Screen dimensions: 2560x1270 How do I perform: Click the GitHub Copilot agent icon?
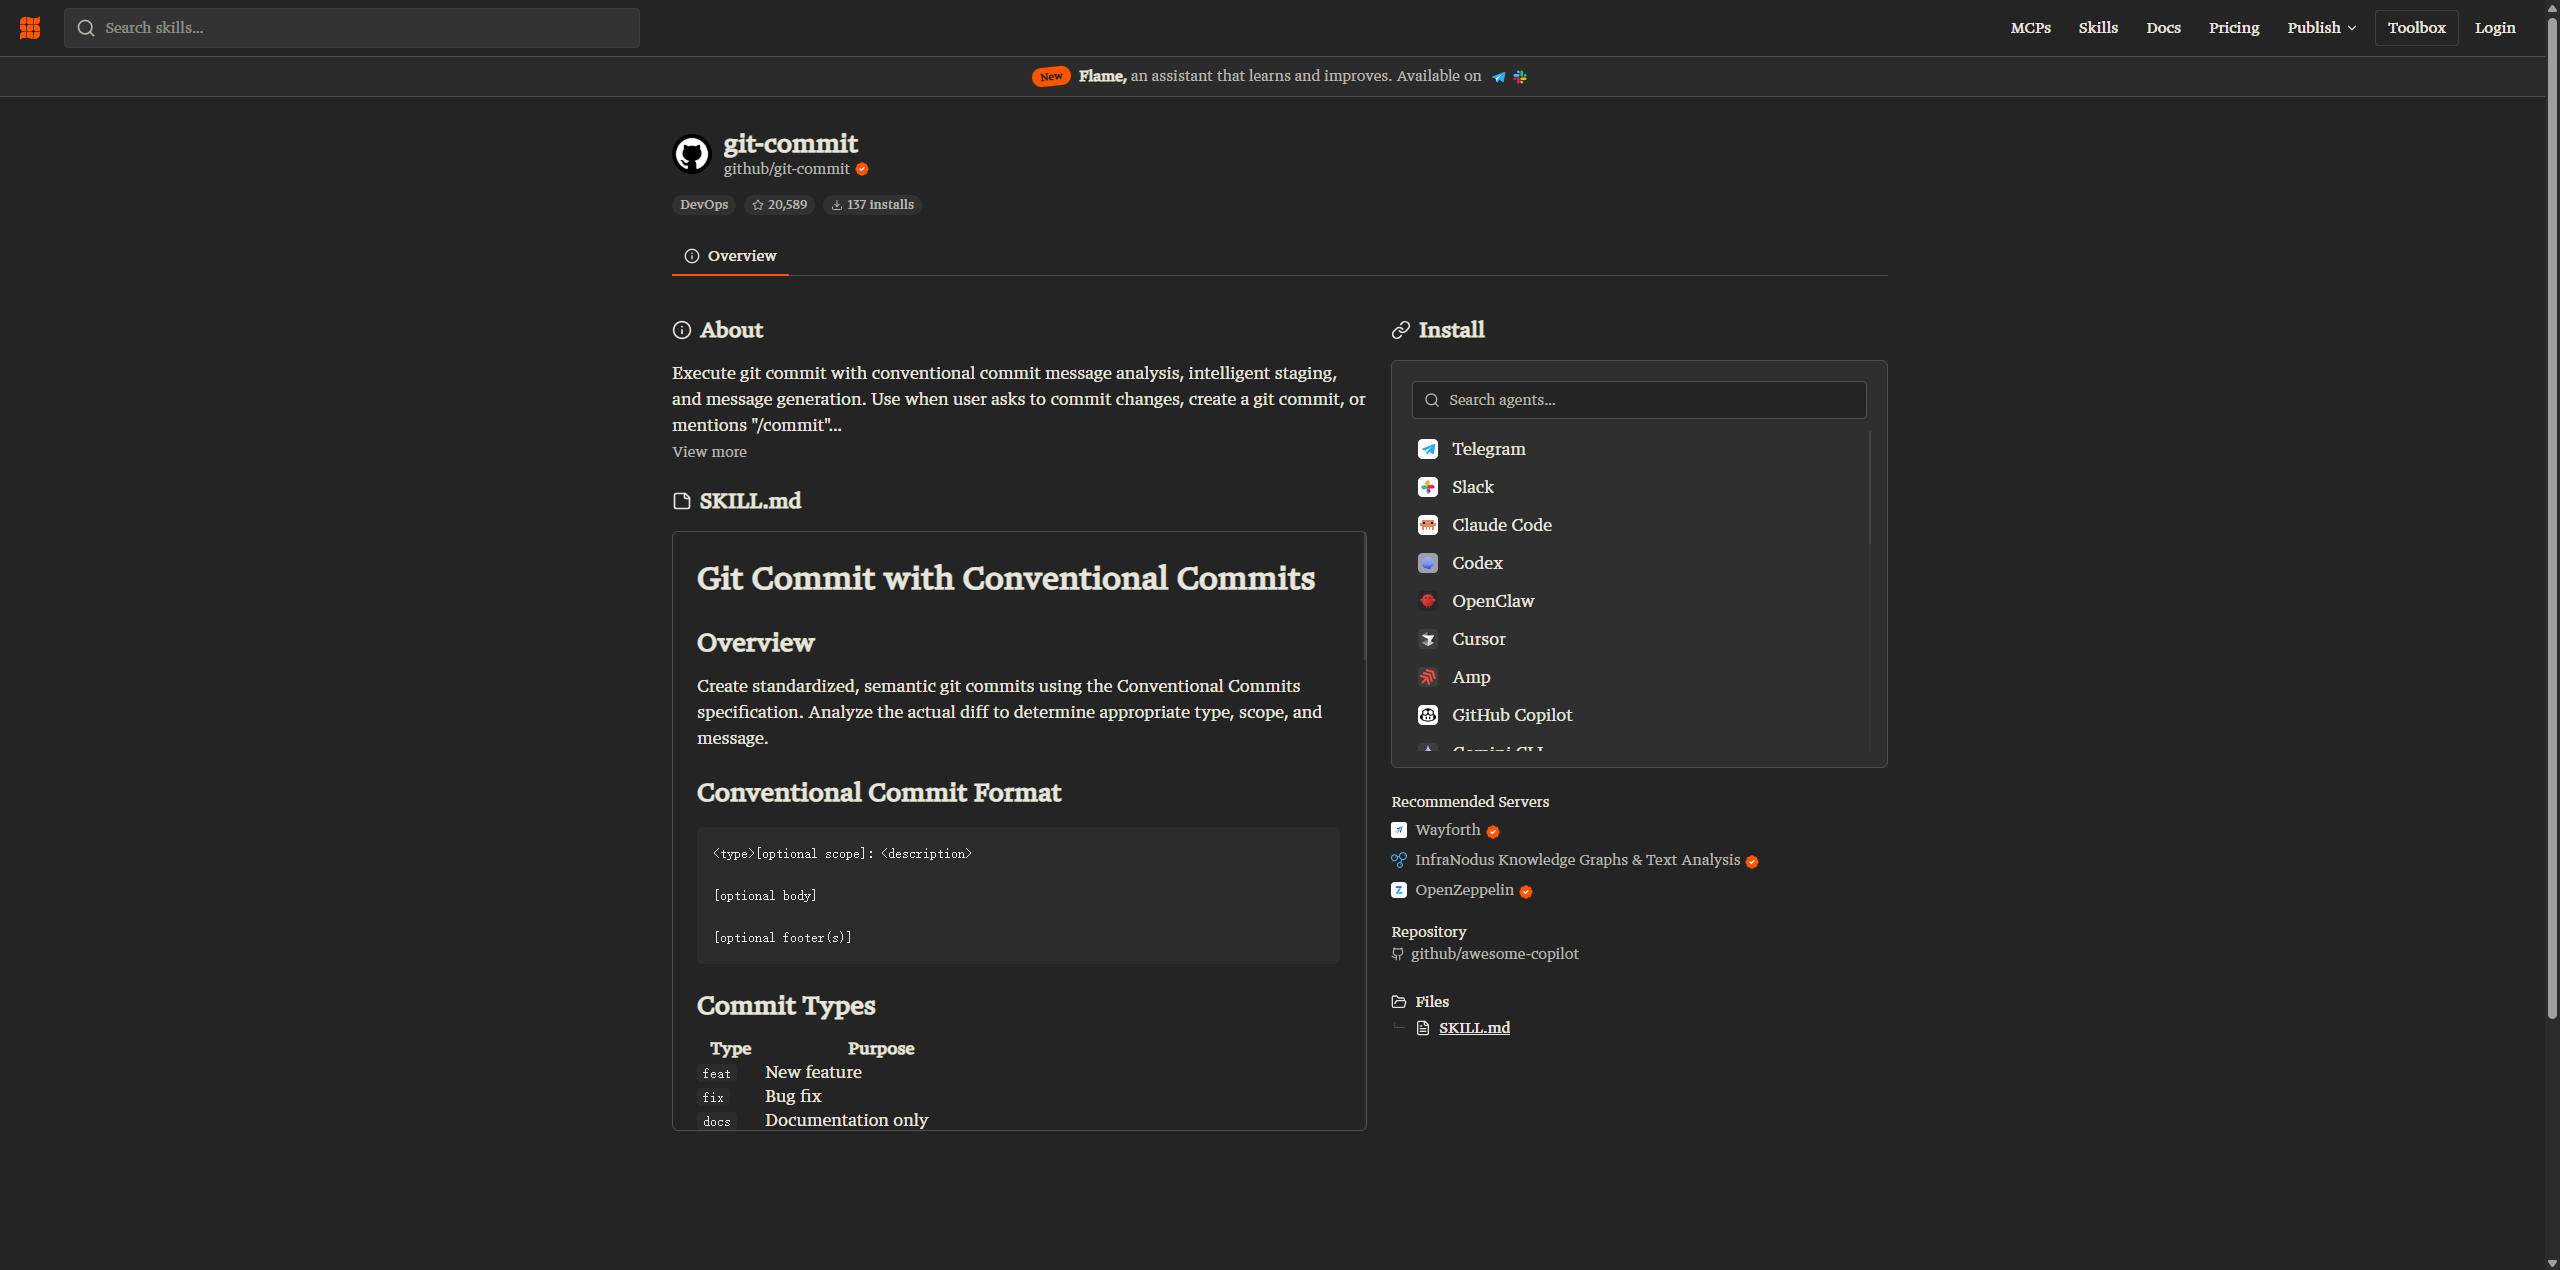pyautogui.click(x=1428, y=715)
